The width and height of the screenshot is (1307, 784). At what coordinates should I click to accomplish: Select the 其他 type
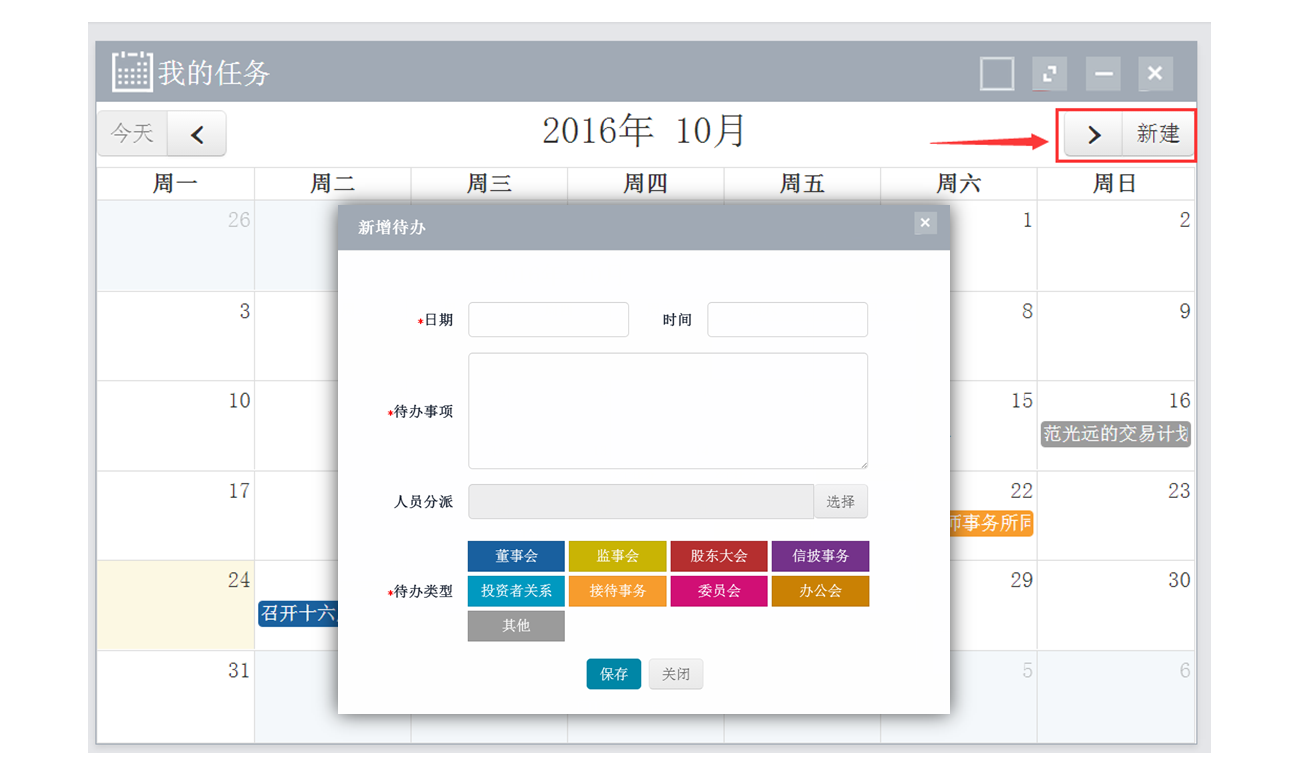(516, 626)
